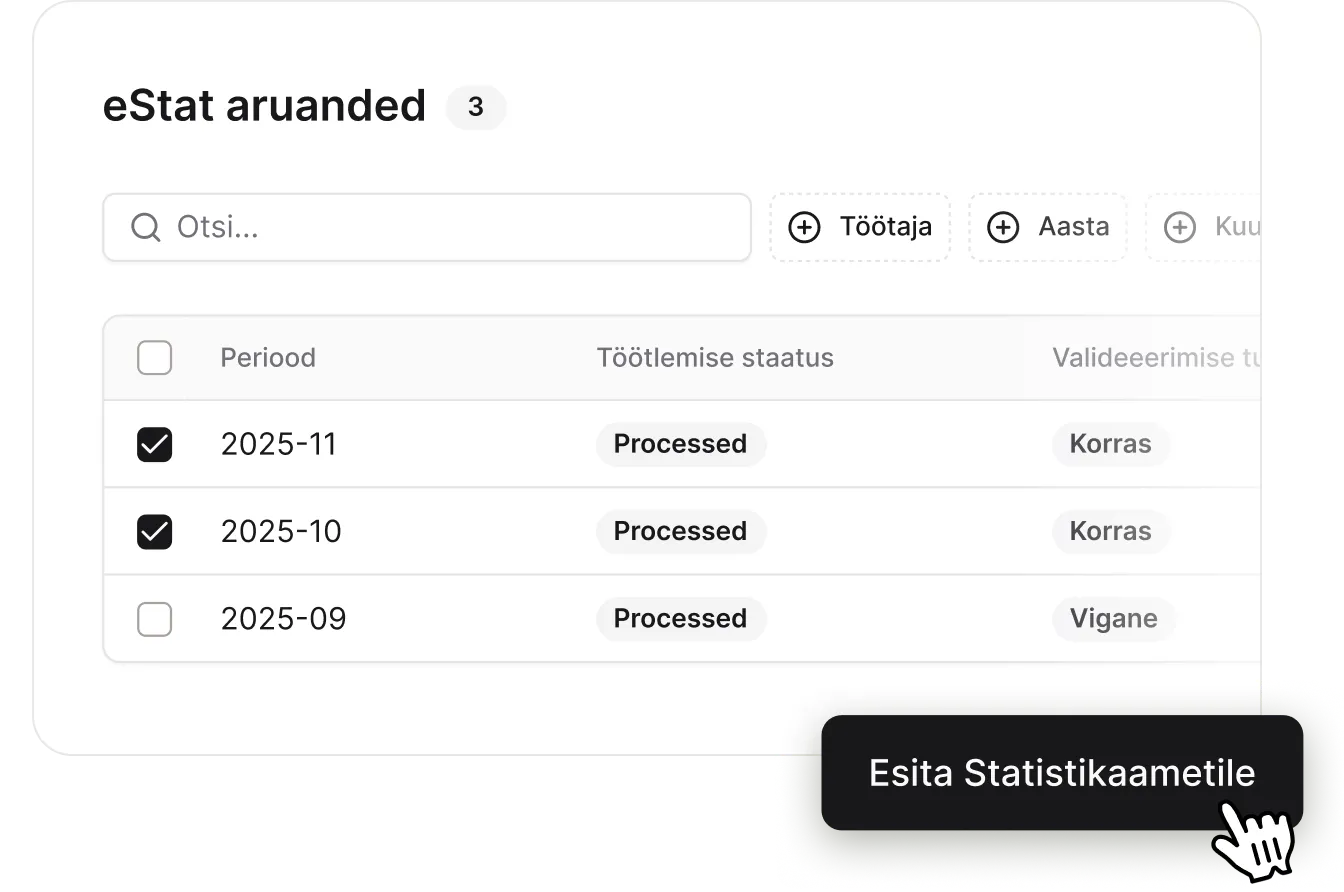
Task: Click the Processed badge for period 2025-11
Action: click(x=681, y=444)
